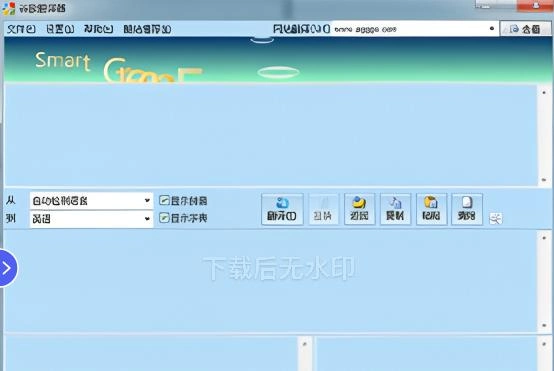
Task: Click the greyed-out toolbar button next to translate
Action: [323, 209]
